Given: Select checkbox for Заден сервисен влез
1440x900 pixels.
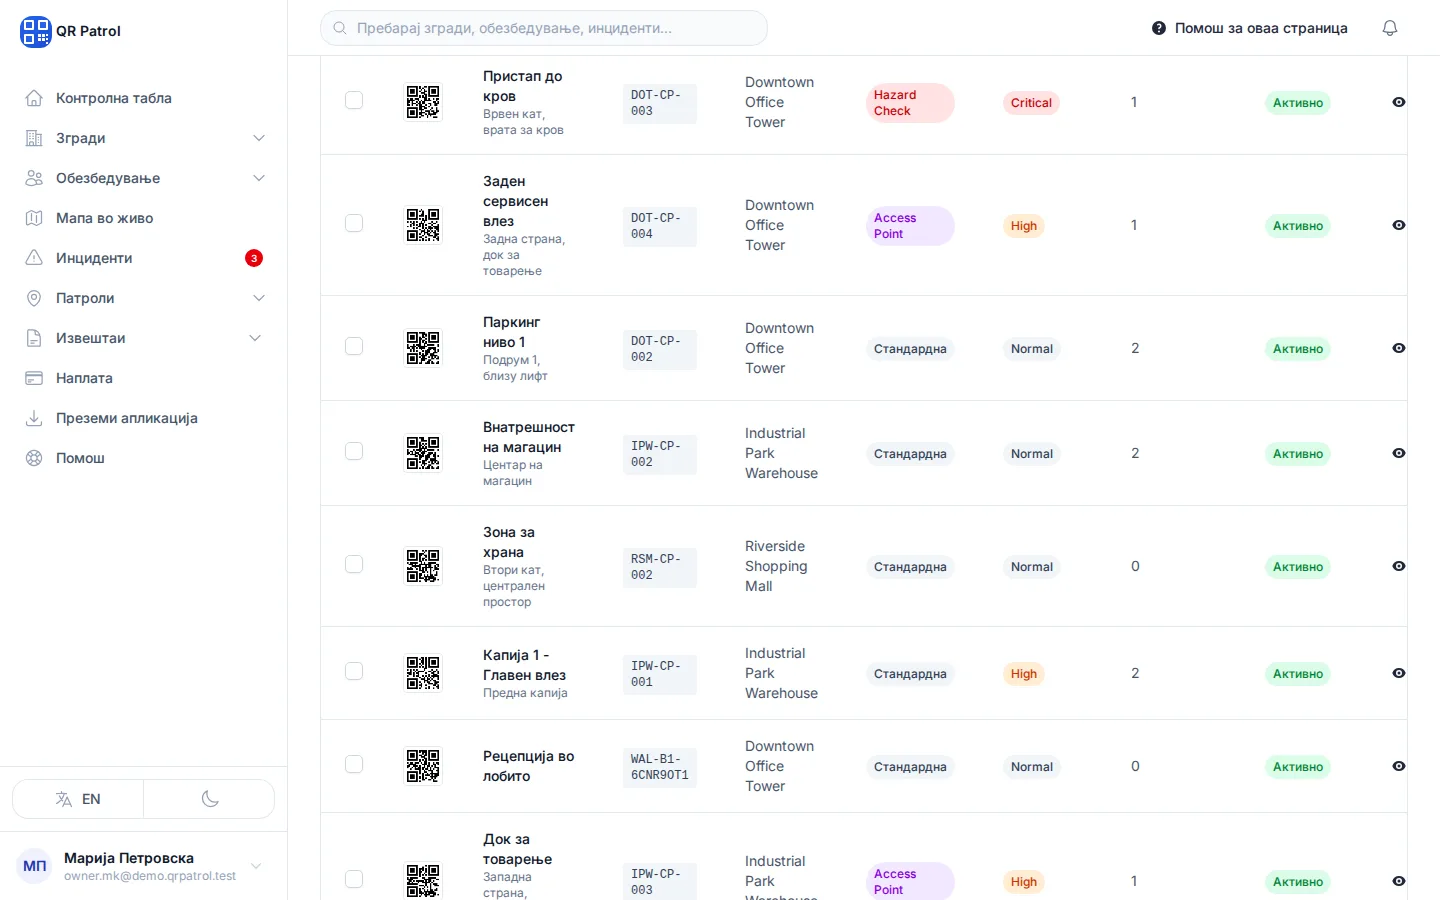Looking at the screenshot, I should (354, 223).
